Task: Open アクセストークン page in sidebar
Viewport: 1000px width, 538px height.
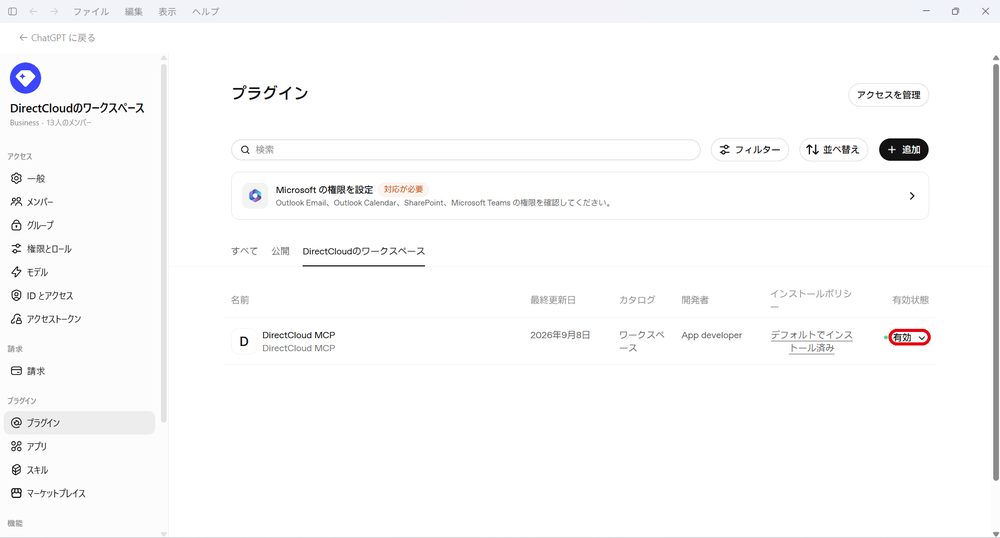Action: 80,319
